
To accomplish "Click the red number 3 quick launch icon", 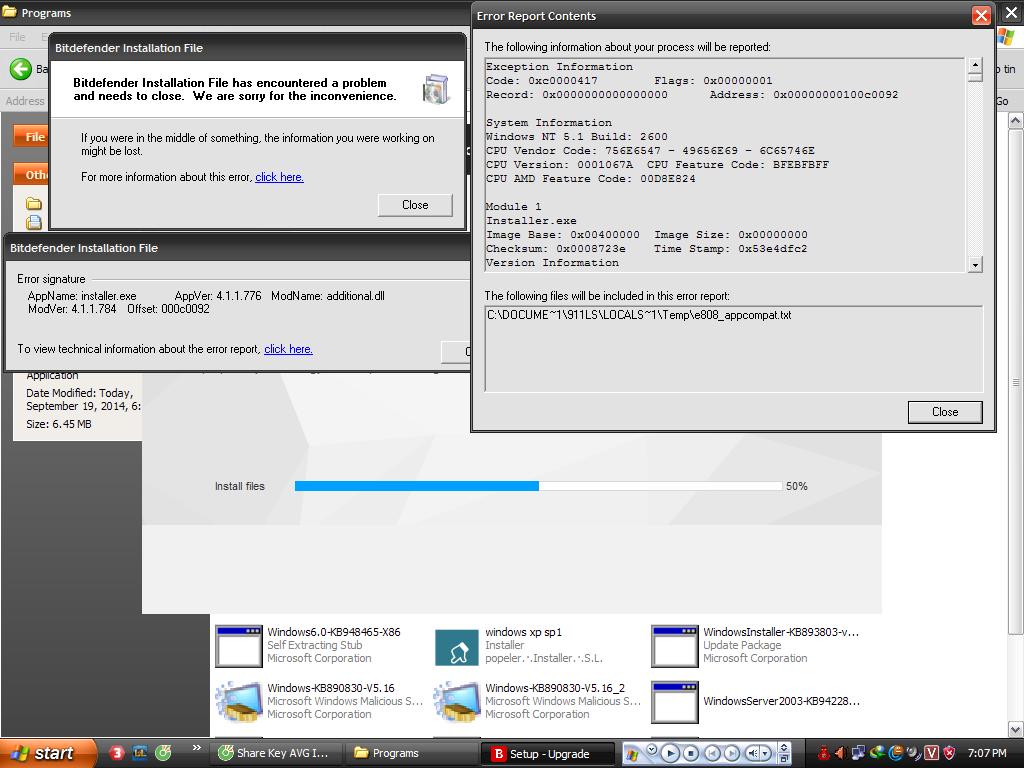I will coord(117,753).
